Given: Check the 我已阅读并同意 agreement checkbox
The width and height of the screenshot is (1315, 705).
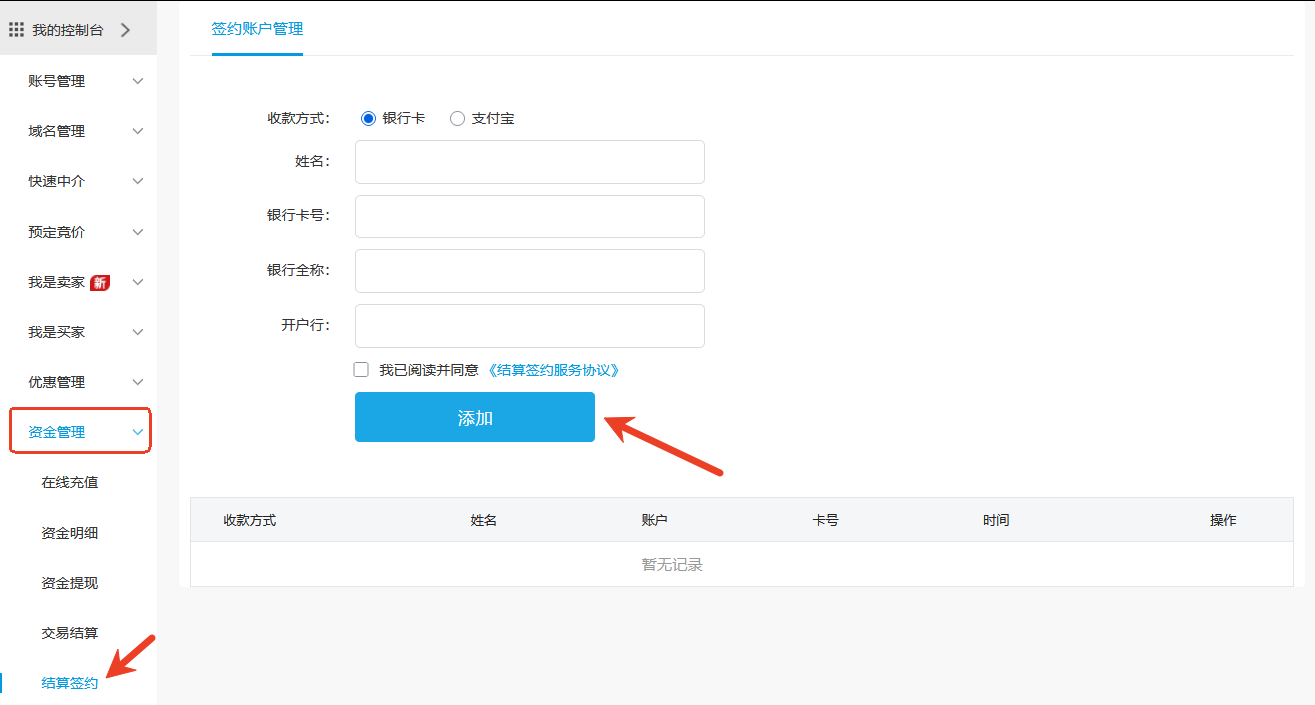Looking at the screenshot, I should click(x=361, y=370).
